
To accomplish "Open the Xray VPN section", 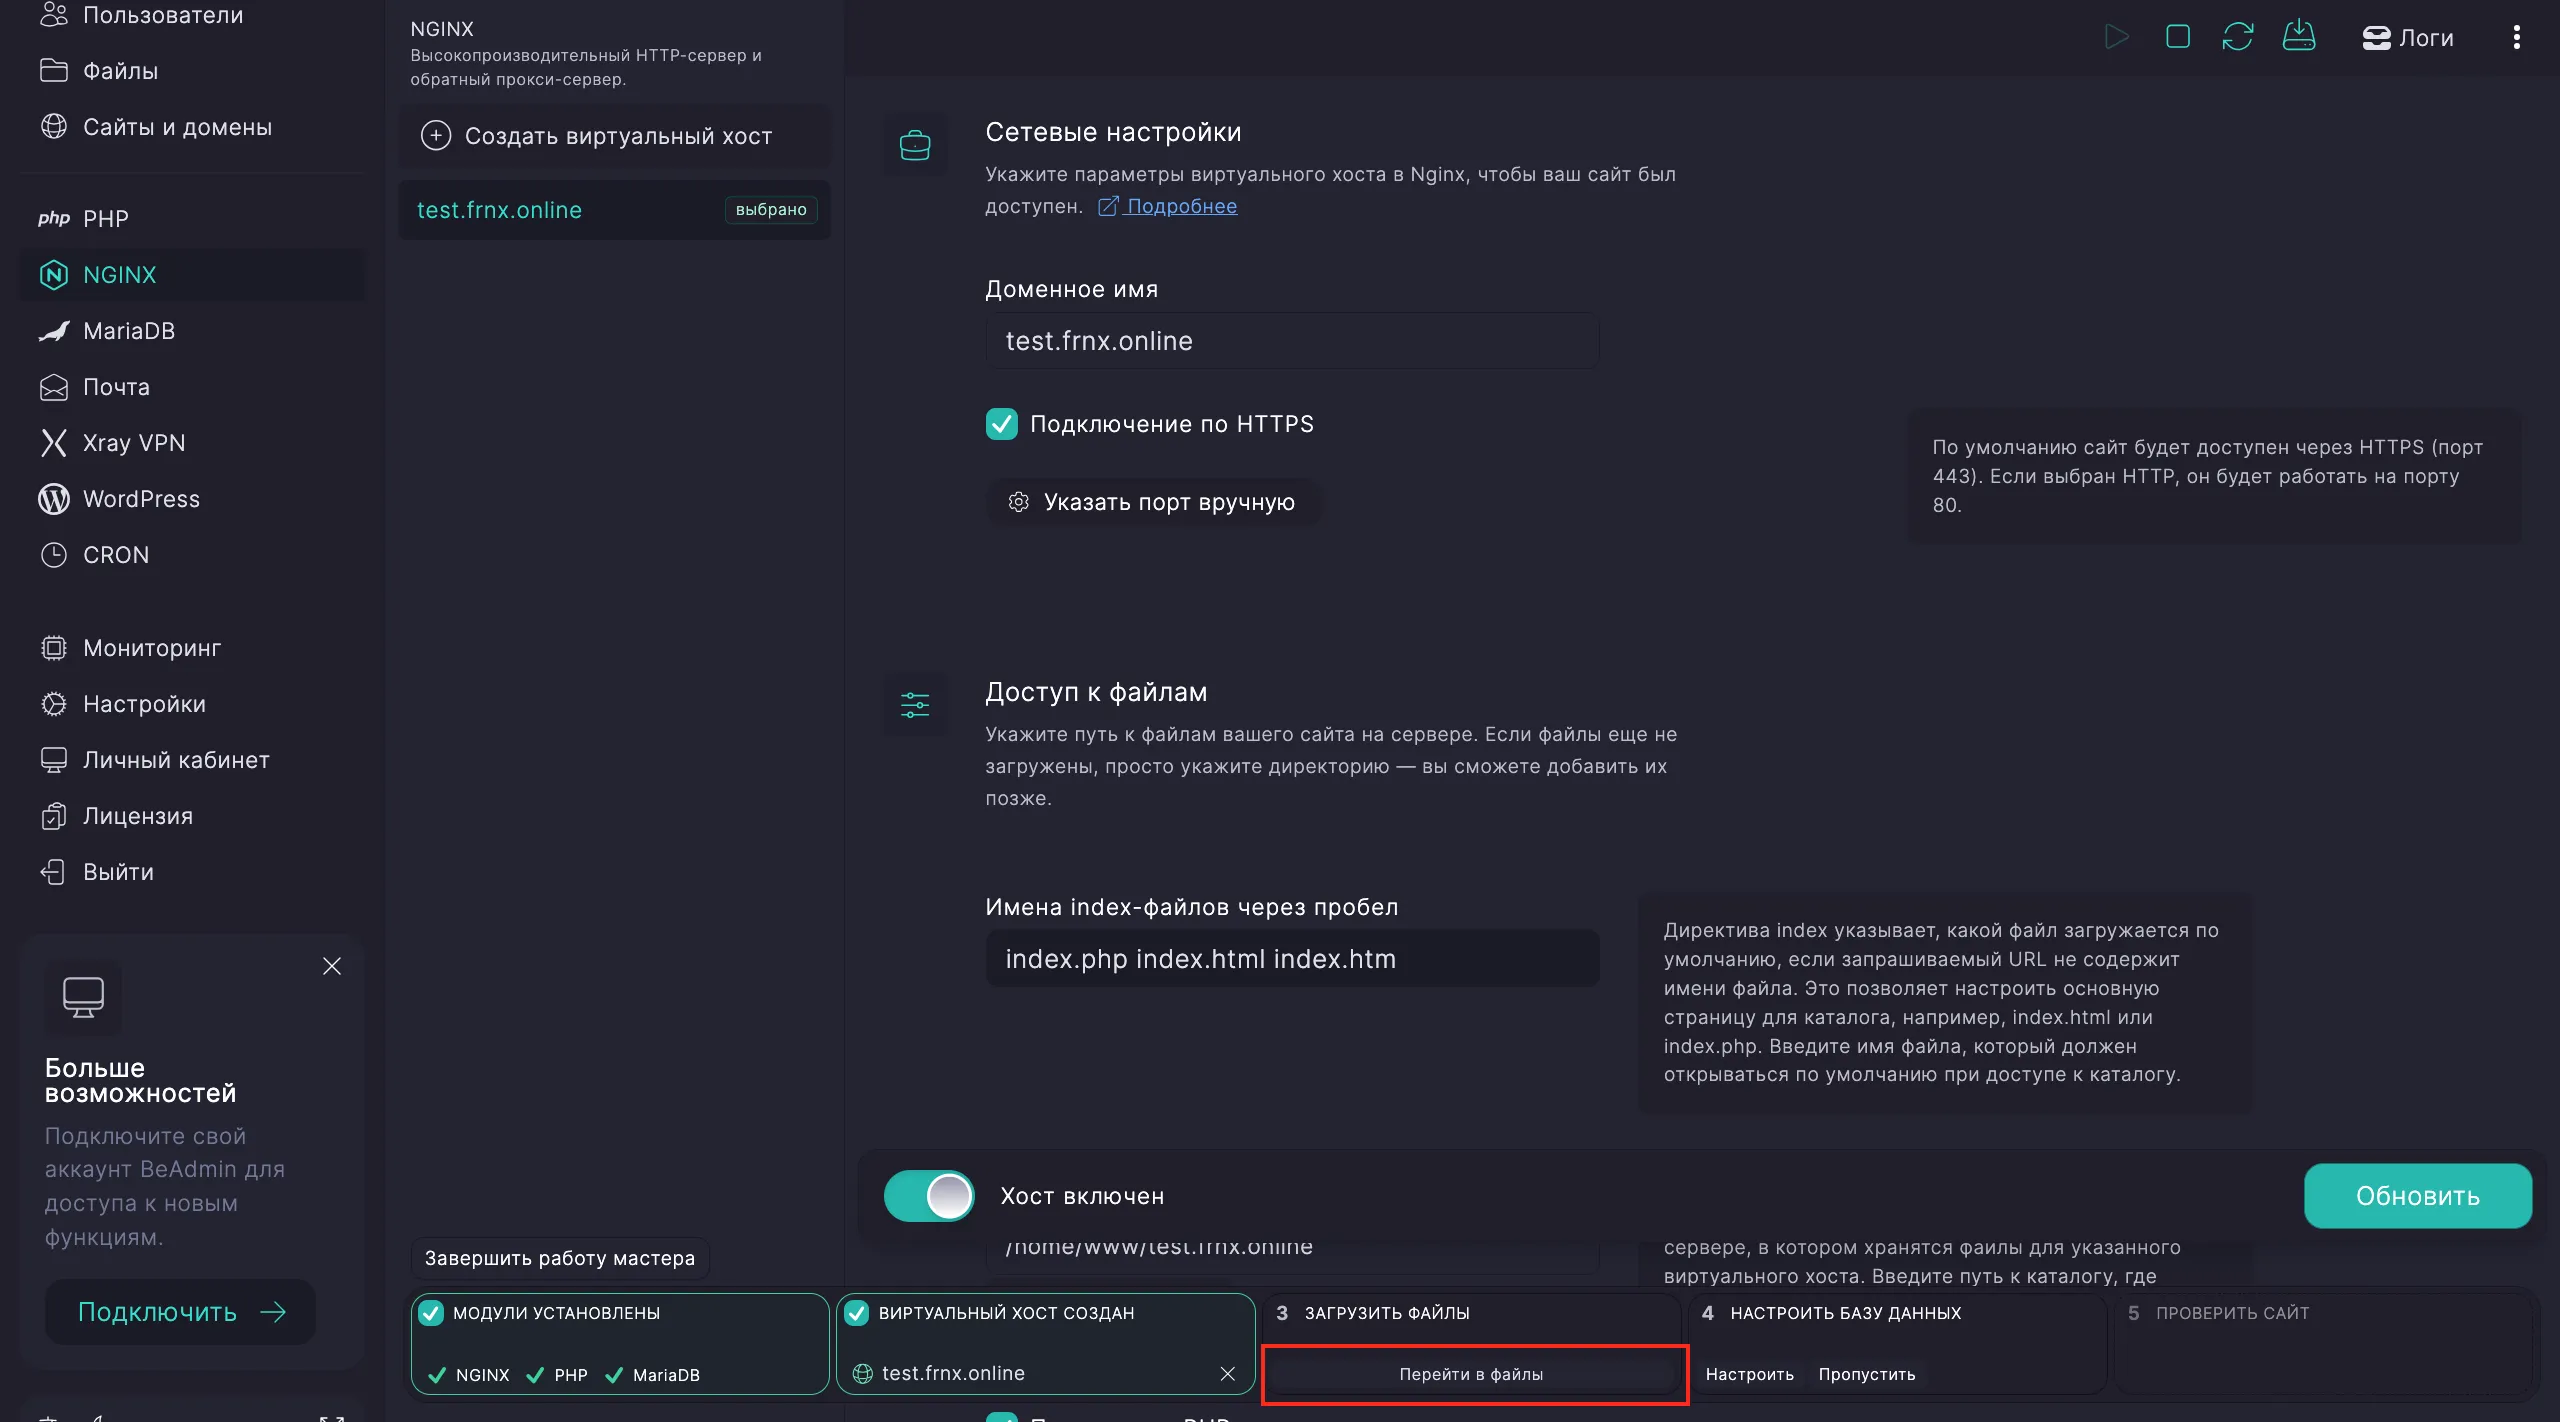I will pyautogui.click(x=134, y=443).
